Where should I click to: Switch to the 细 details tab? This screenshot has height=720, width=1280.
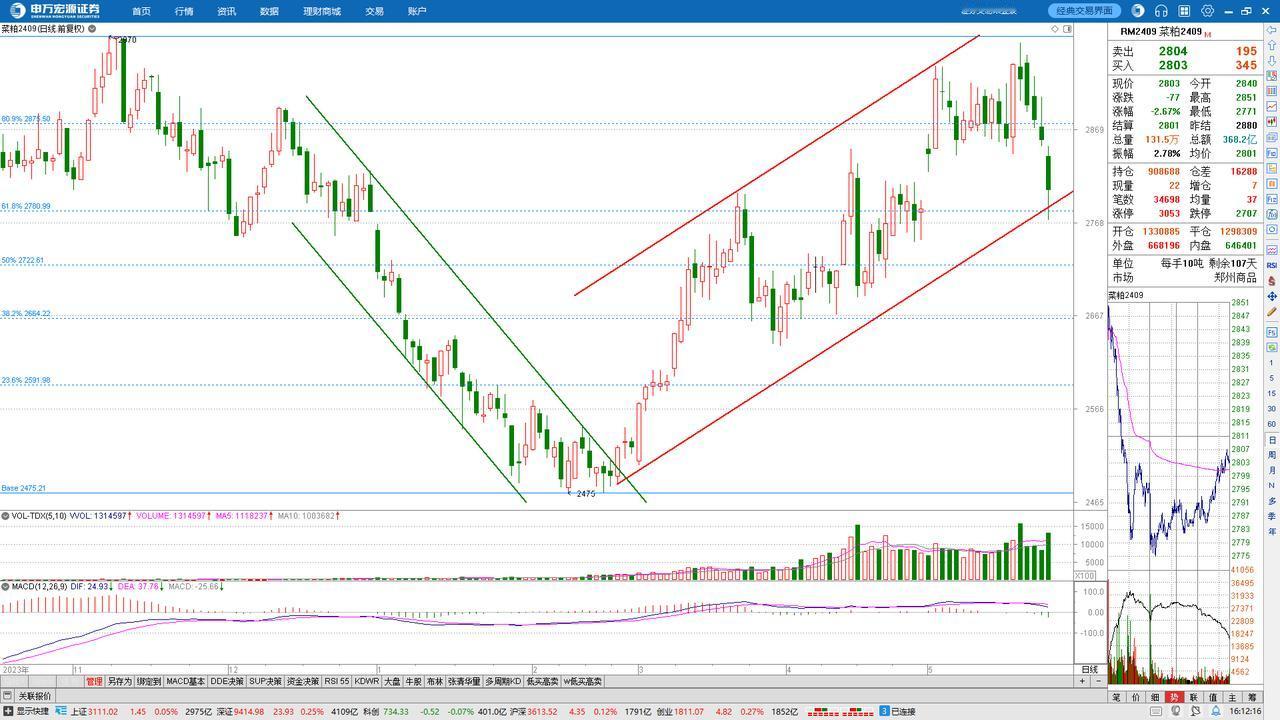click(x=1155, y=697)
